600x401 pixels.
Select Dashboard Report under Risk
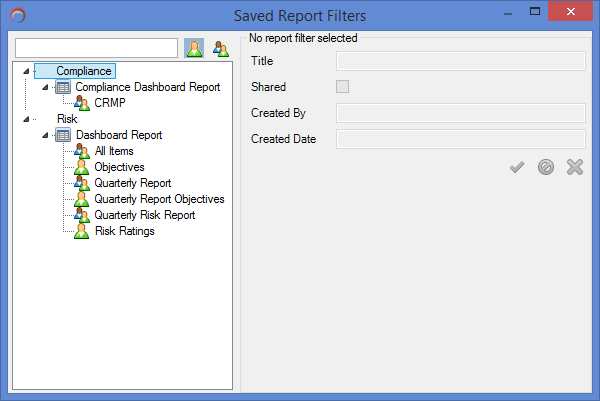click(119, 135)
